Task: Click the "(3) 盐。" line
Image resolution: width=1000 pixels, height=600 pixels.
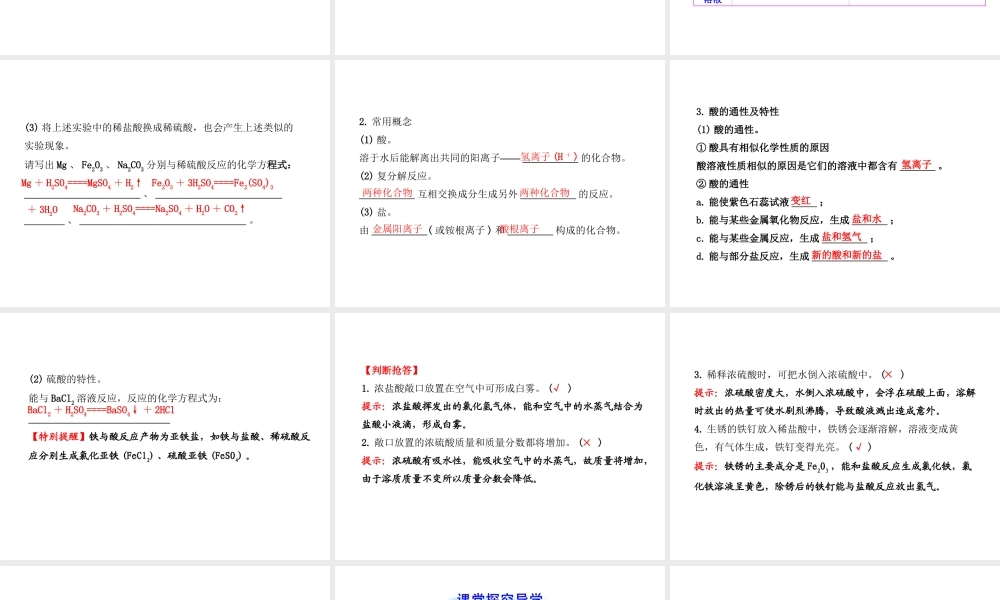Action: pyautogui.click(x=376, y=212)
